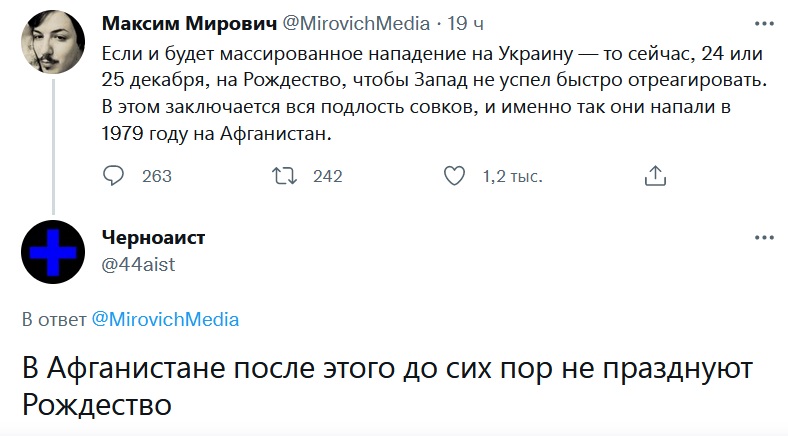The image size is (788, 436).
Task: Click the 1,2 тыс. likes count
Action: pos(512,177)
